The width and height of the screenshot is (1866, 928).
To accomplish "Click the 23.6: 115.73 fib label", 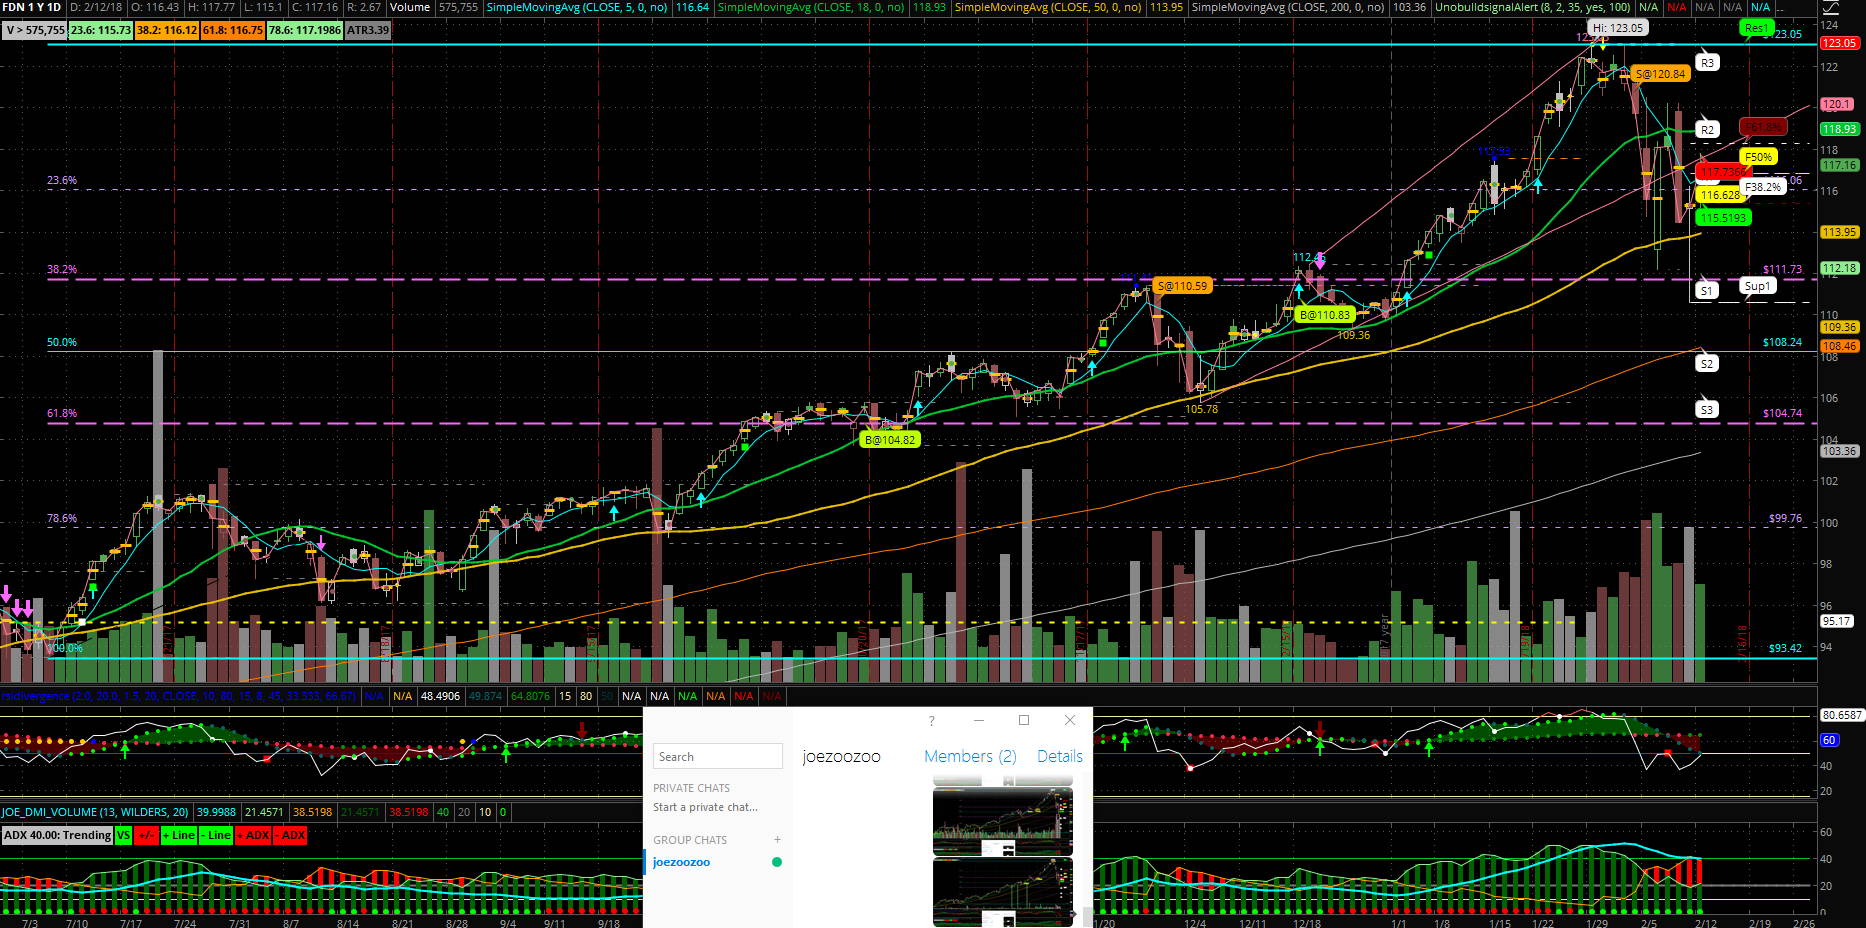I will (101, 30).
